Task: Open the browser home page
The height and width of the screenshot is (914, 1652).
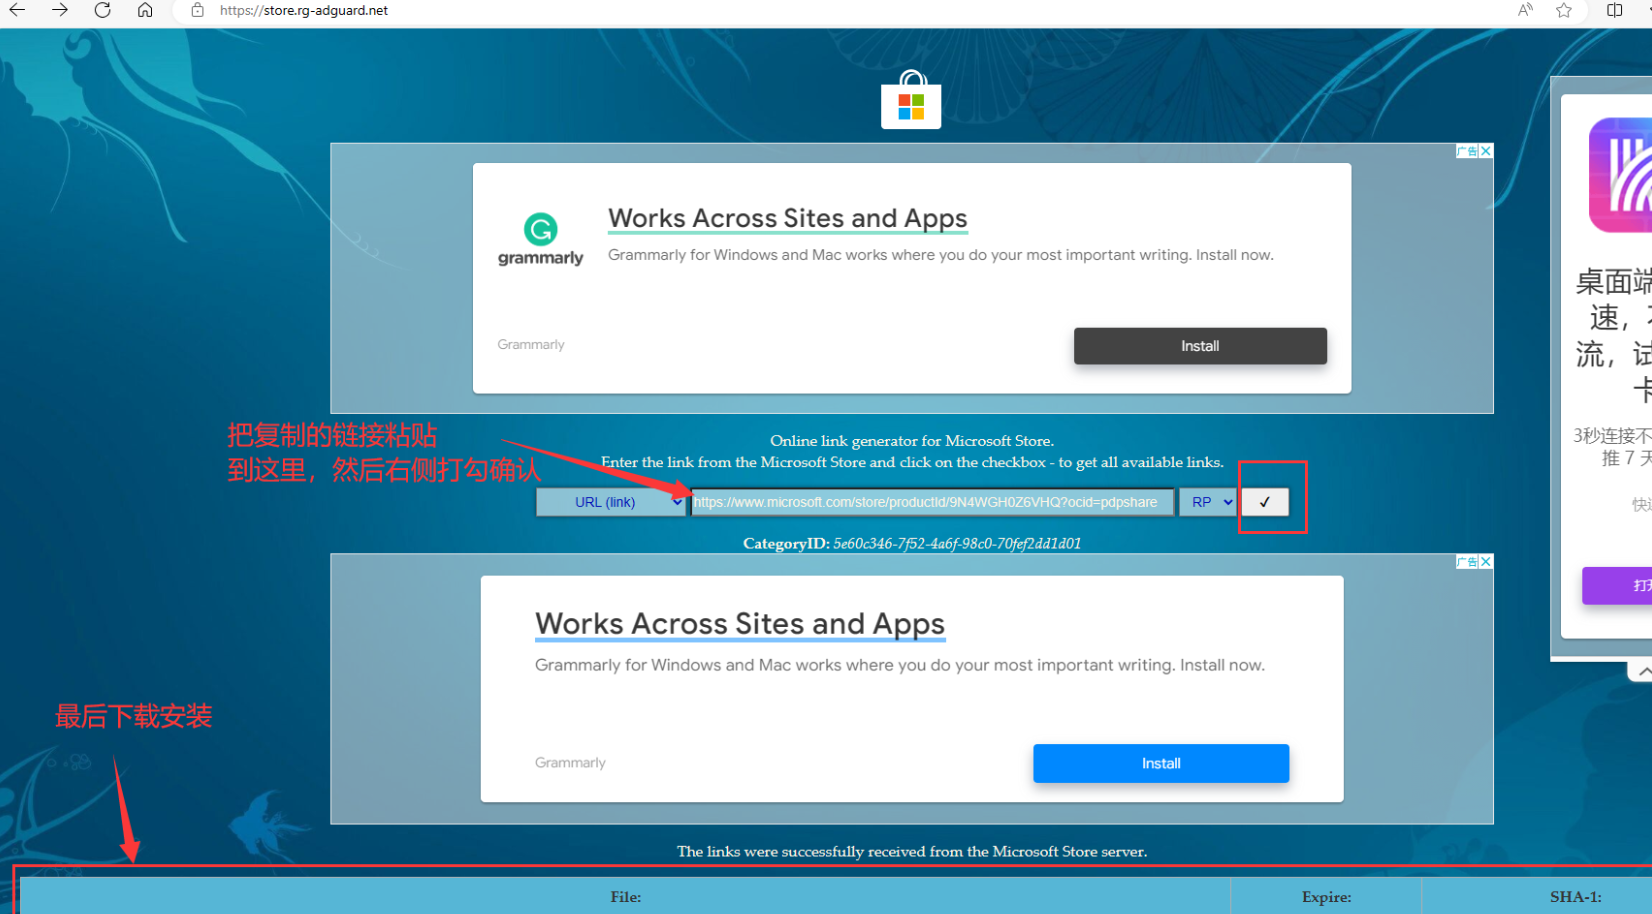Action: tap(143, 11)
